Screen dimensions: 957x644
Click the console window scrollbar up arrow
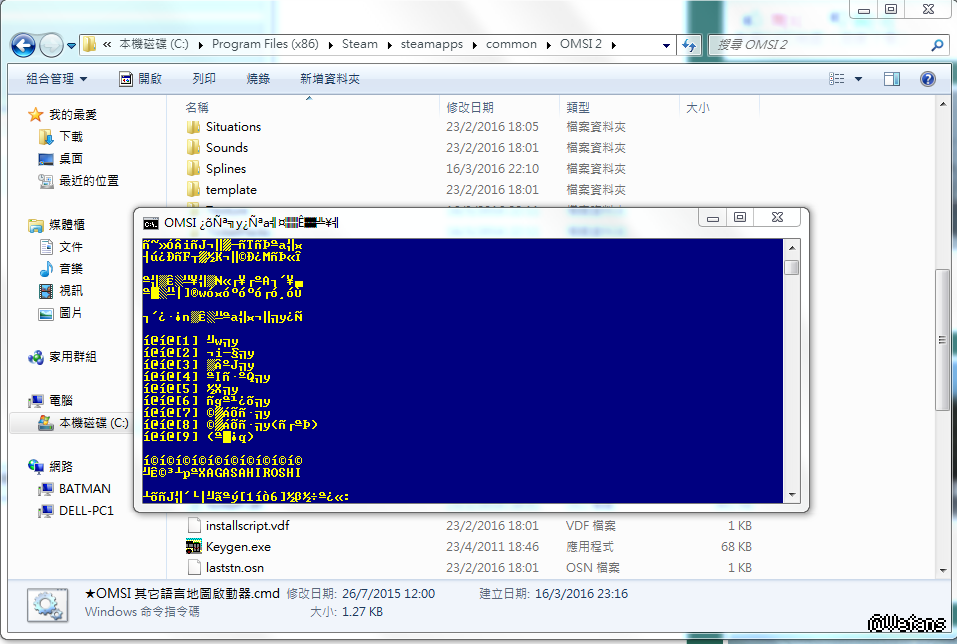point(792,247)
